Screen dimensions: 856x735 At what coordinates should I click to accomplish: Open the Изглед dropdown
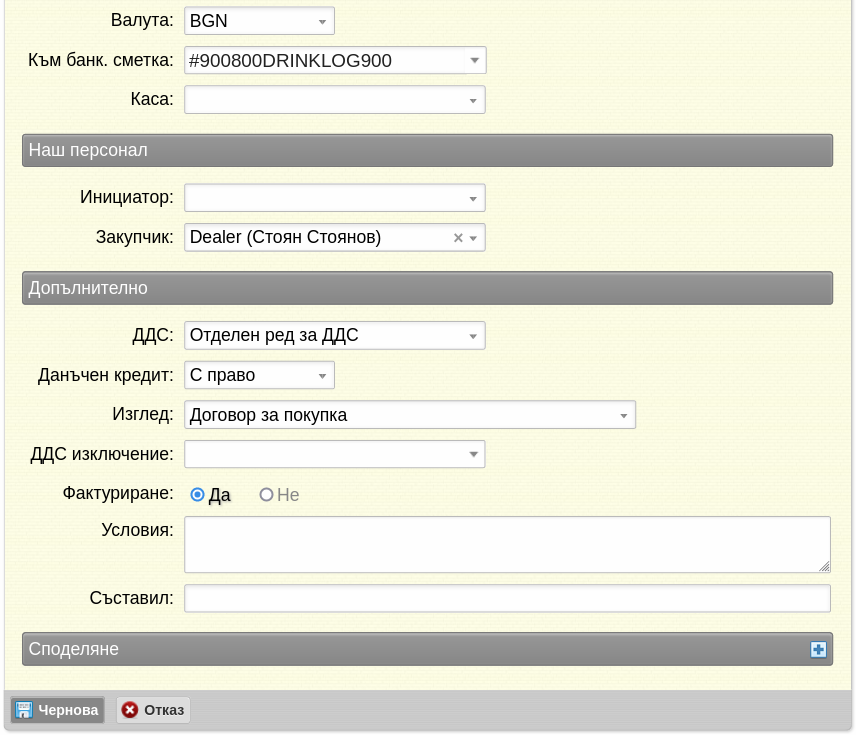[410, 414]
